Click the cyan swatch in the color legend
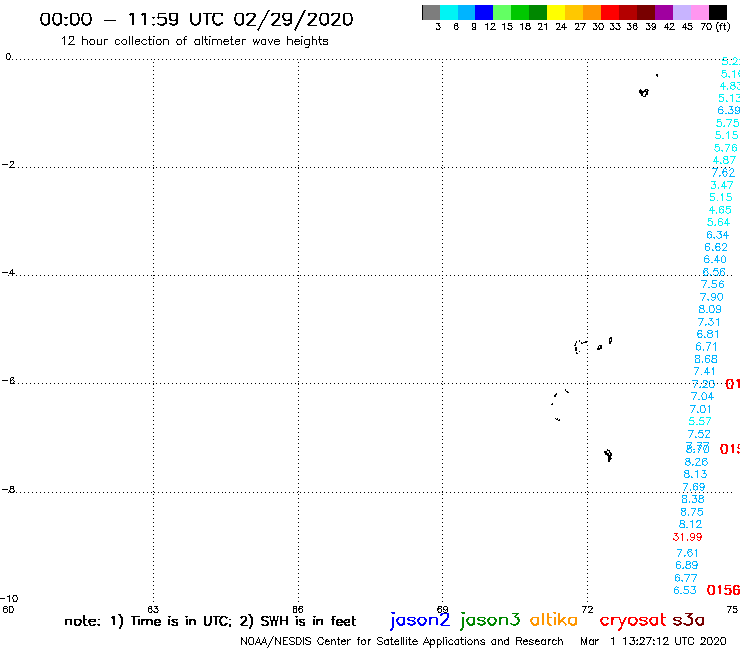The width and height of the screenshot is (740, 650). point(448,12)
